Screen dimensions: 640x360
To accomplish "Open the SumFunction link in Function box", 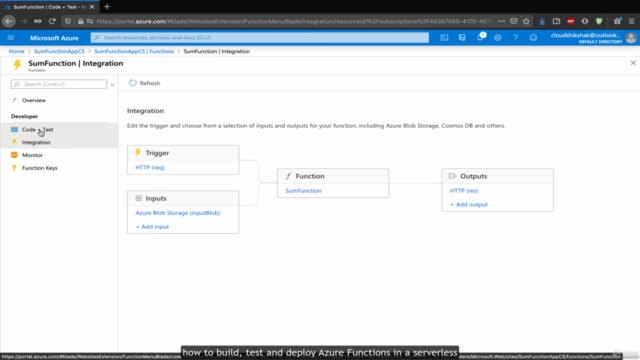I will click(303, 191).
